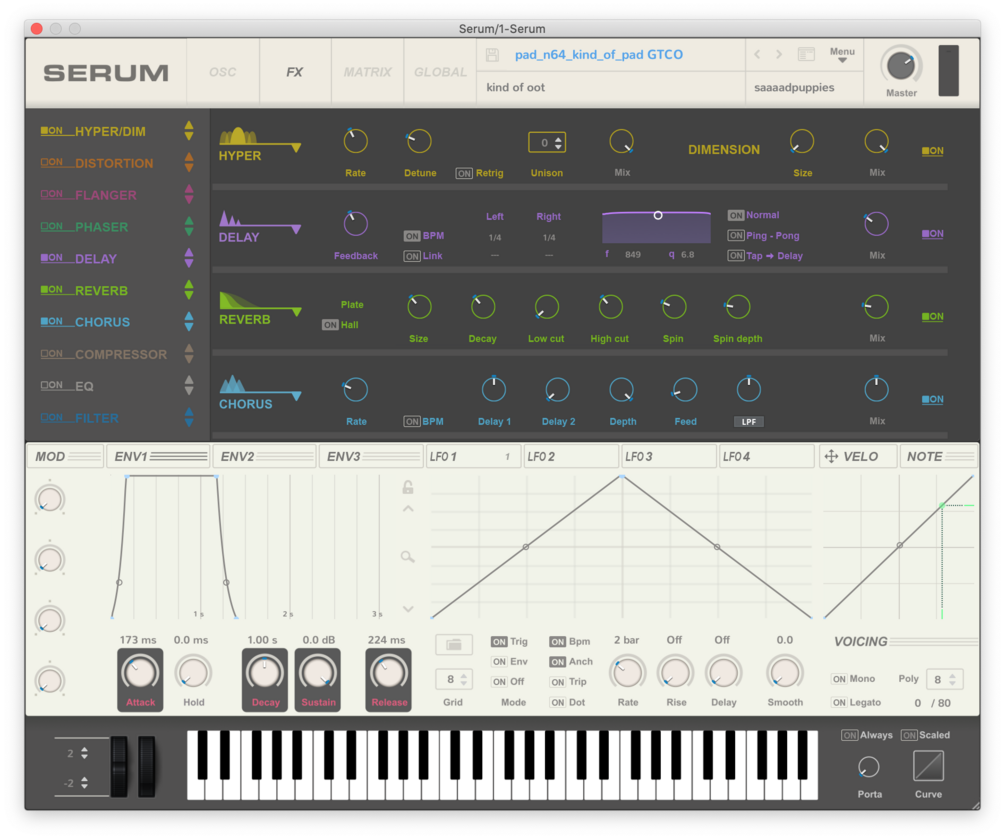Toggle Delay BPM sync
This screenshot has height=839, width=1005.
411,236
